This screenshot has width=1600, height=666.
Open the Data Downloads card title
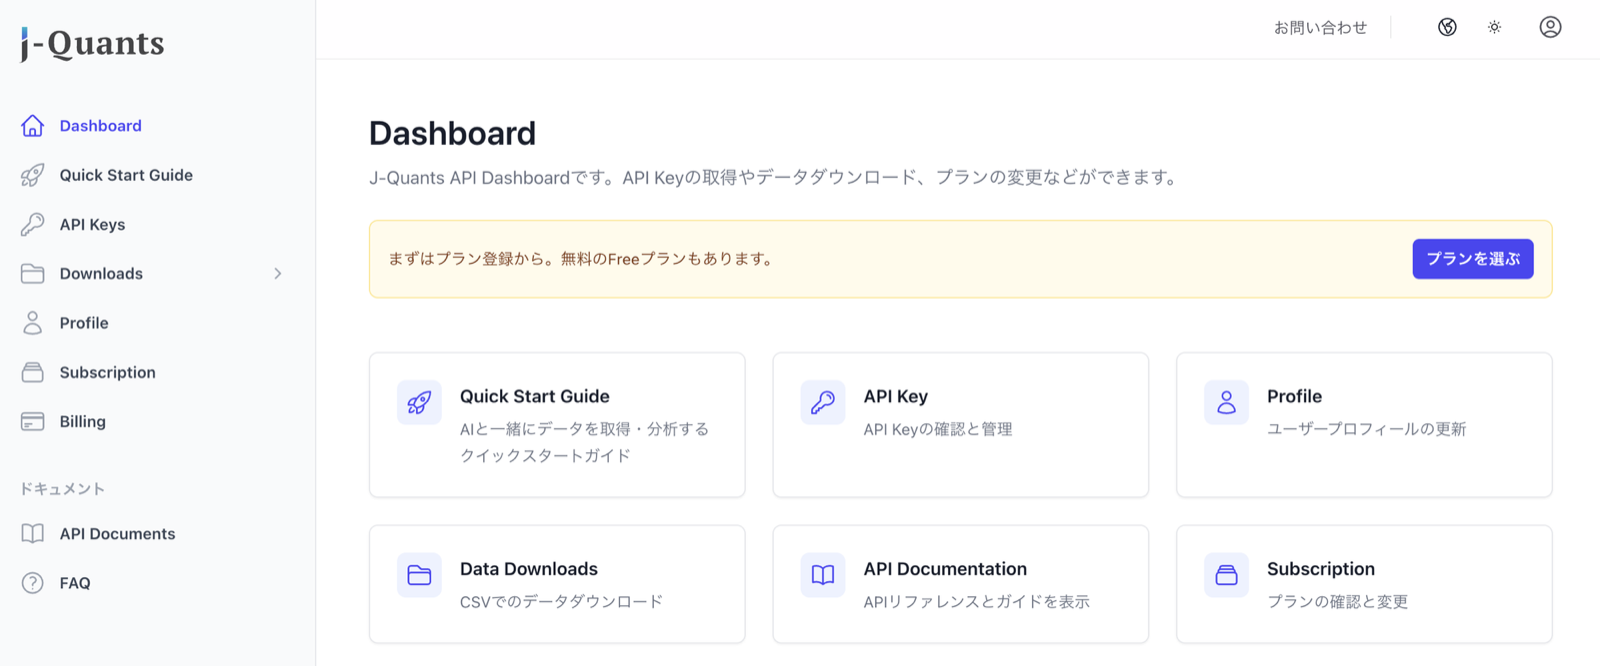click(529, 569)
